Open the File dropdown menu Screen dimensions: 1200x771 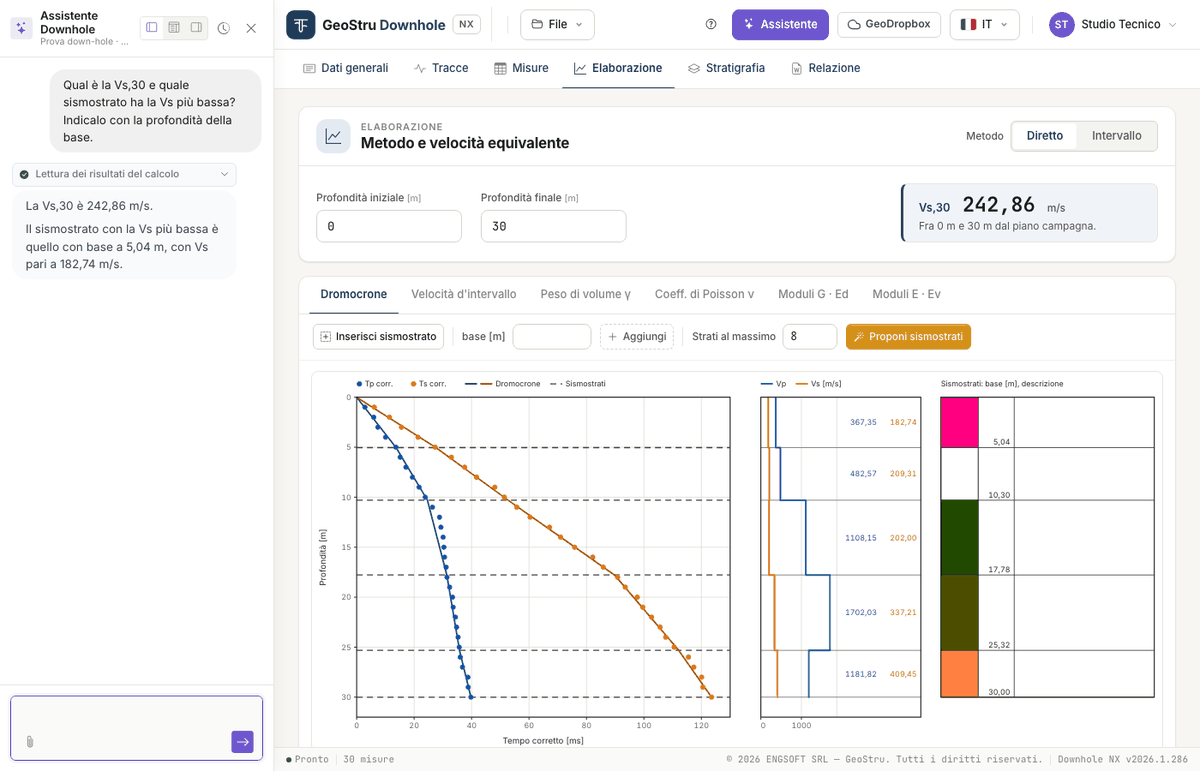557,24
